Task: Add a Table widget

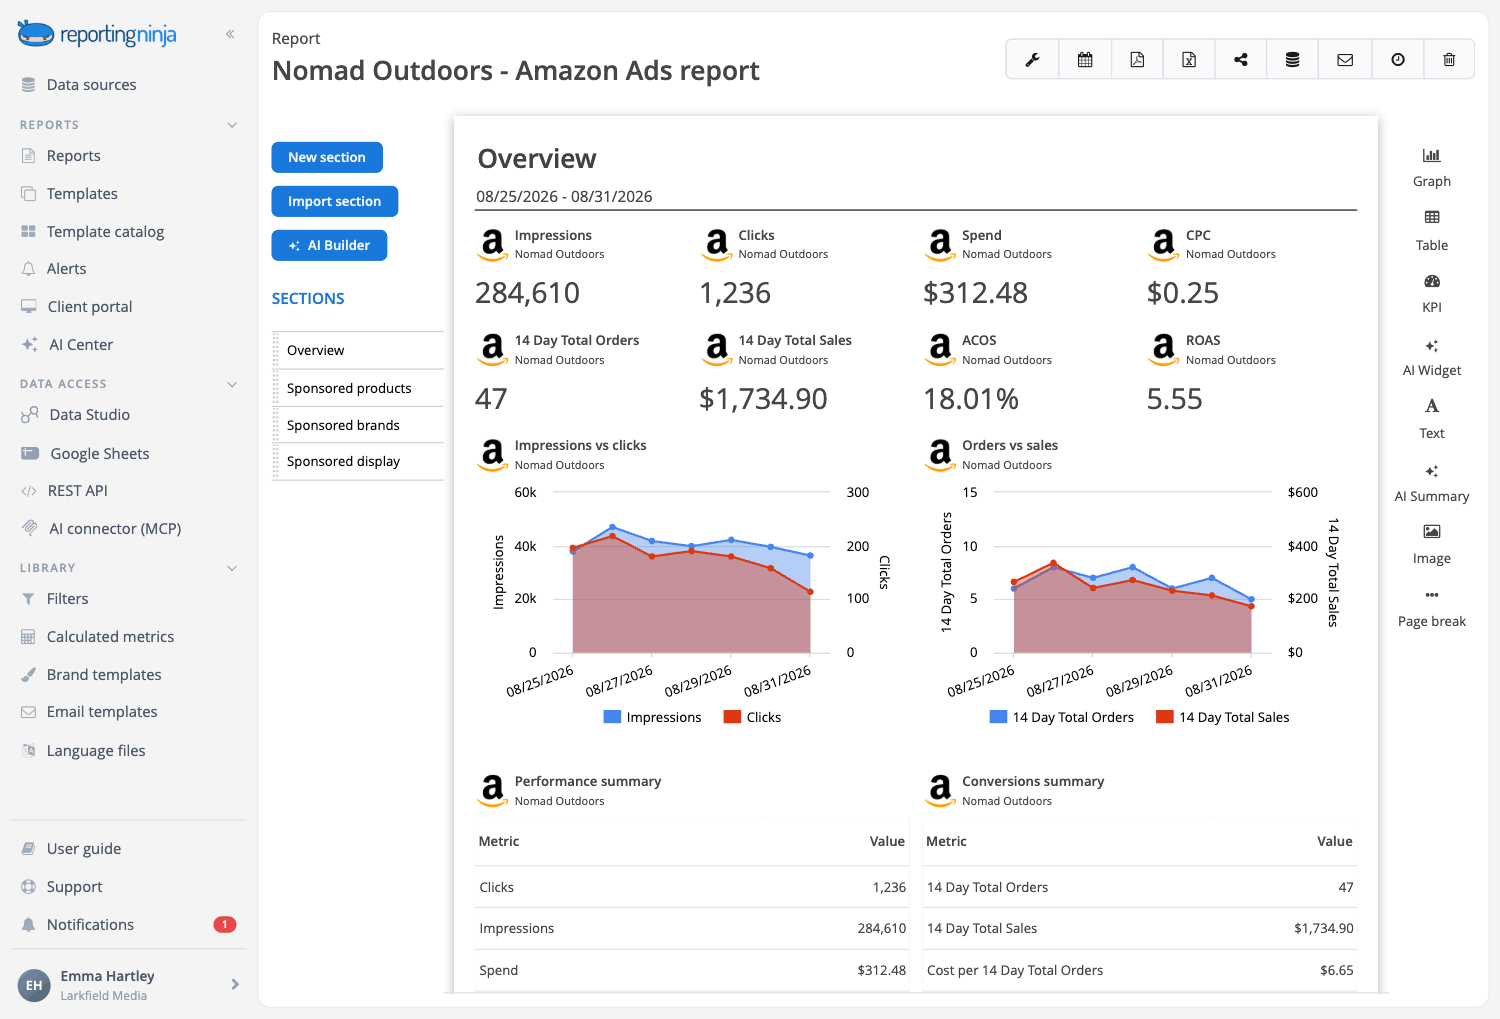Action: 1432,230
